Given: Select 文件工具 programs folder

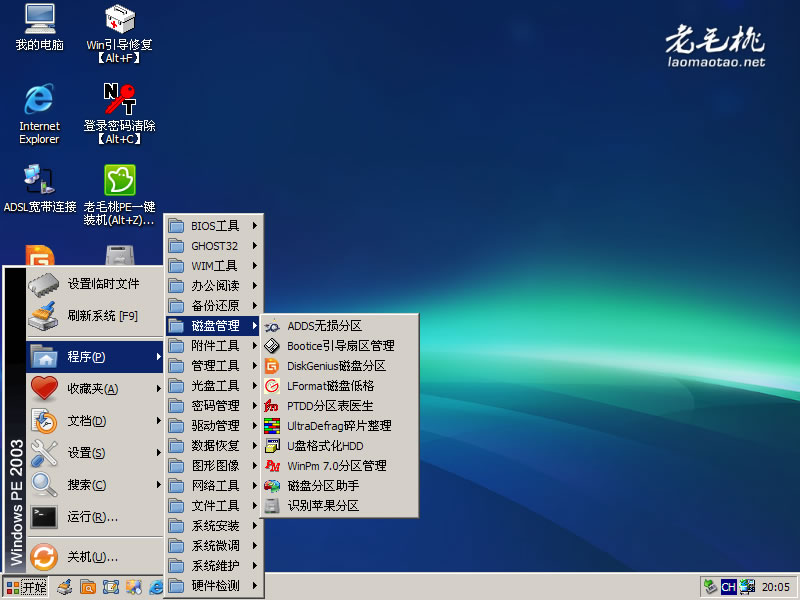Looking at the screenshot, I should [x=214, y=506].
